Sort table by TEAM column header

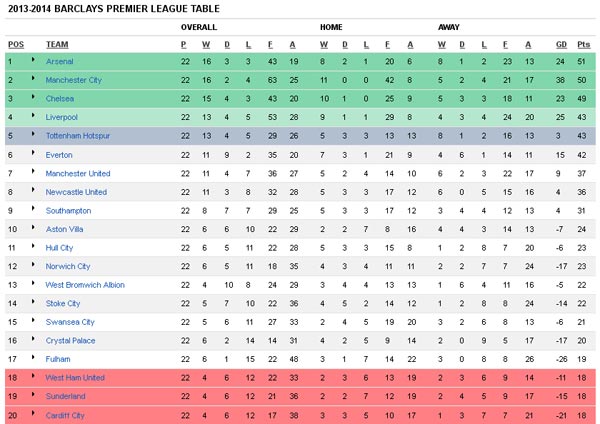[x=57, y=45]
